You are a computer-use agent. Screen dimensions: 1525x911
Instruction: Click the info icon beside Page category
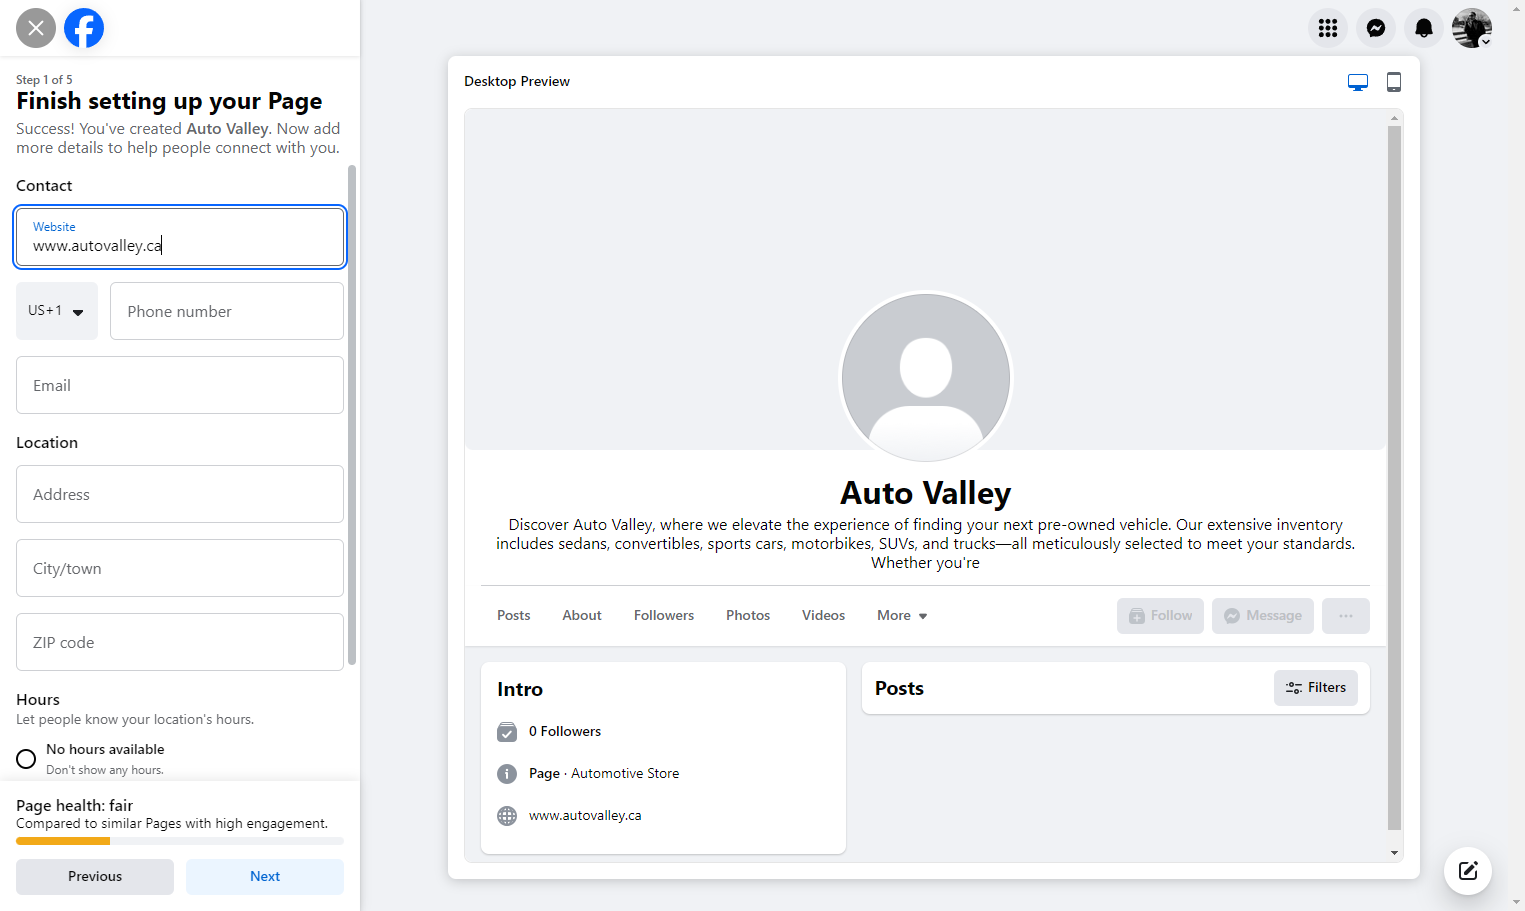[x=507, y=774]
